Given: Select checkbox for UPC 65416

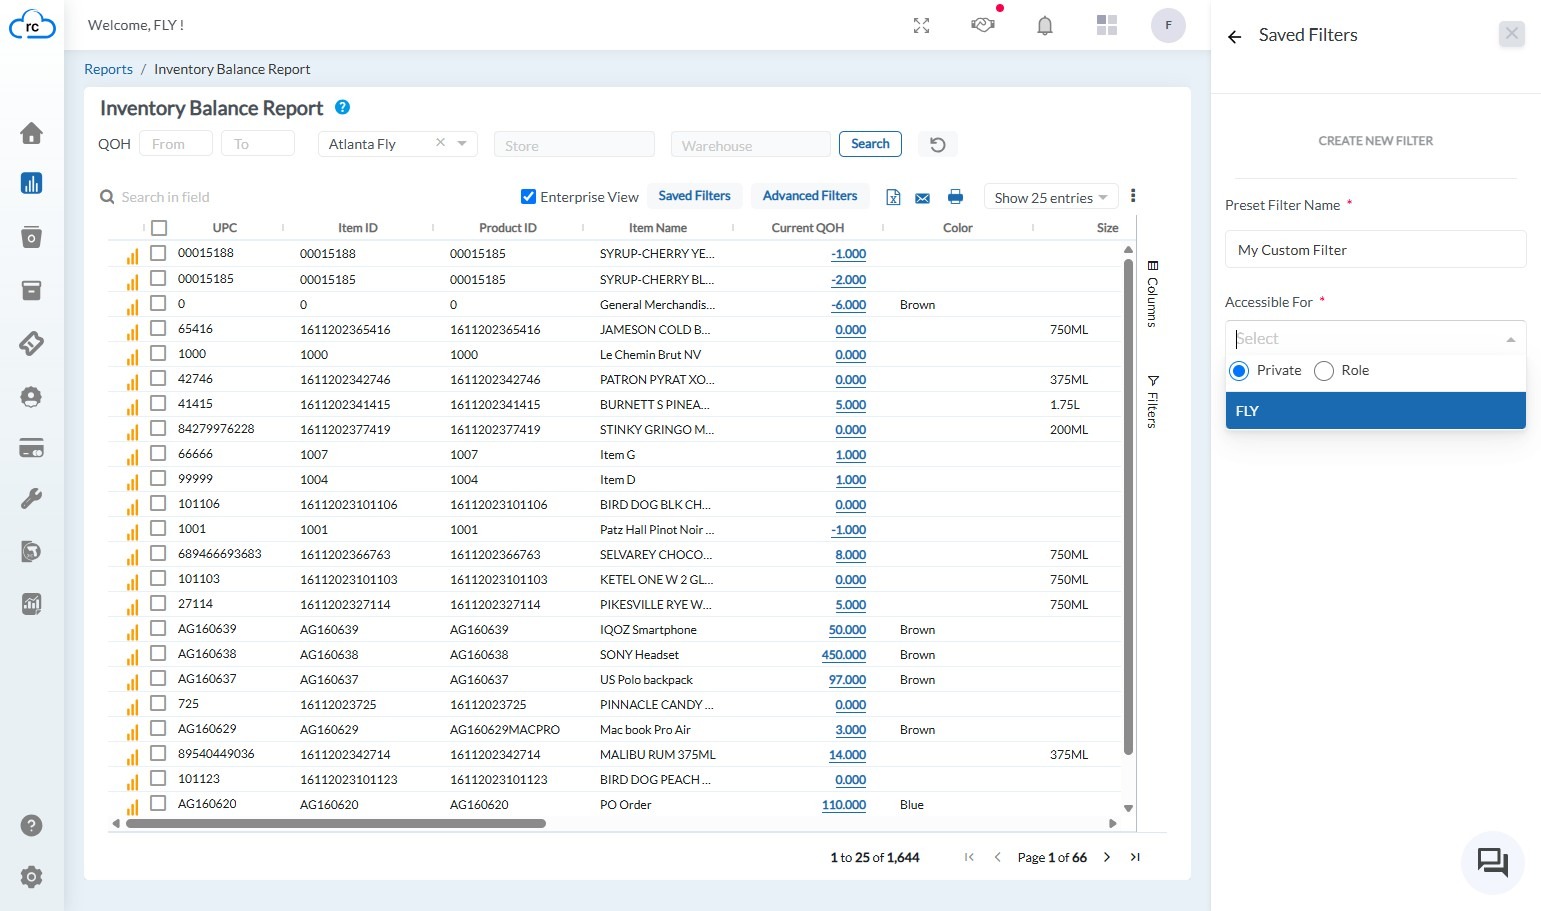Looking at the screenshot, I should click(x=158, y=328).
